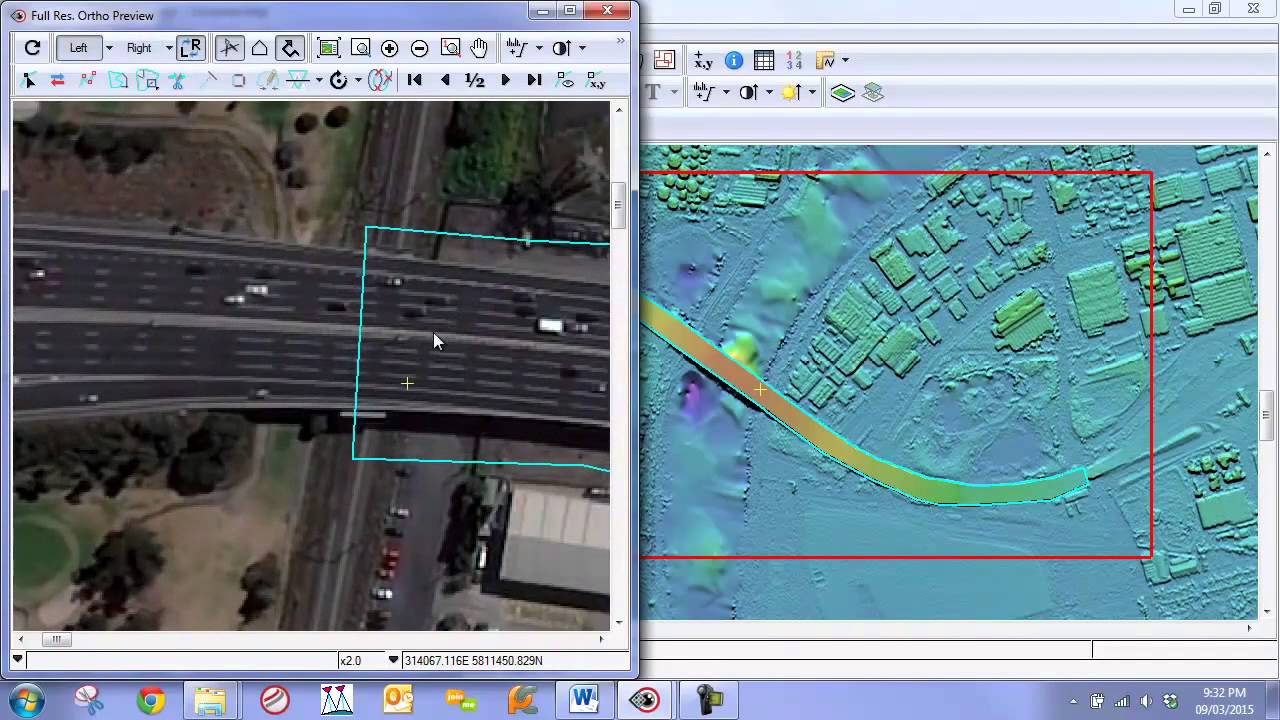Click the polygon outline tool icon
This screenshot has width=1280, height=720.
click(x=259, y=48)
